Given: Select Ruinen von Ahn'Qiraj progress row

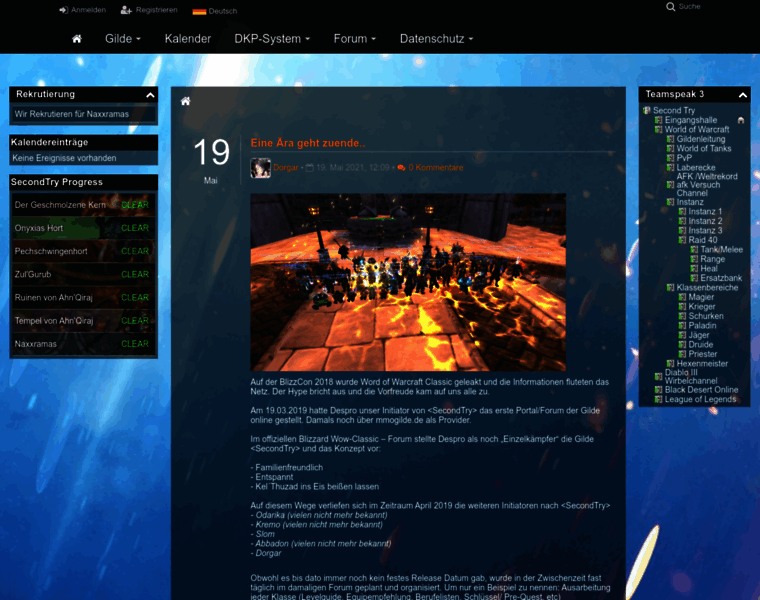Looking at the screenshot, I should pos(83,298).
